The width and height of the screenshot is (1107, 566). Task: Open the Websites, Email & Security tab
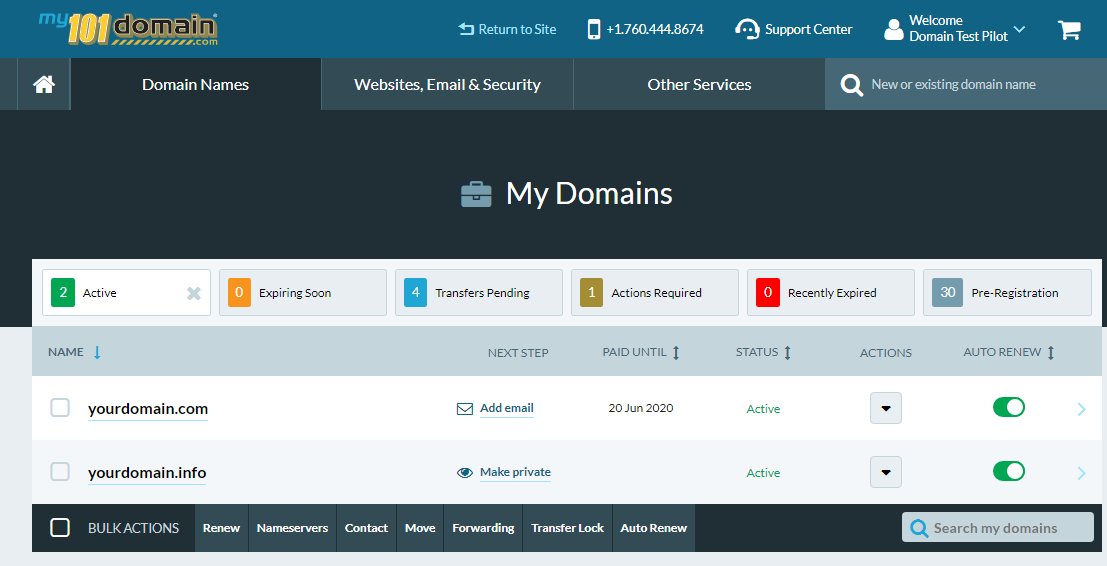coord(447,85)
